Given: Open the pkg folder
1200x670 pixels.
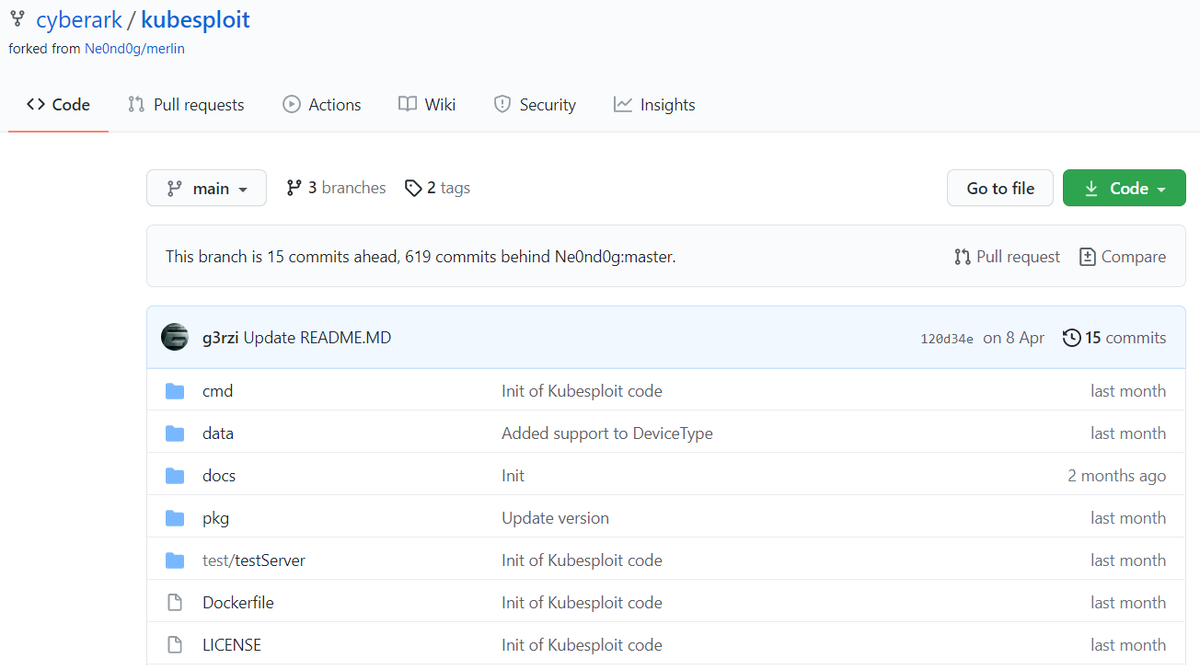Looking at the screenshot, I should tap(215, 518).
